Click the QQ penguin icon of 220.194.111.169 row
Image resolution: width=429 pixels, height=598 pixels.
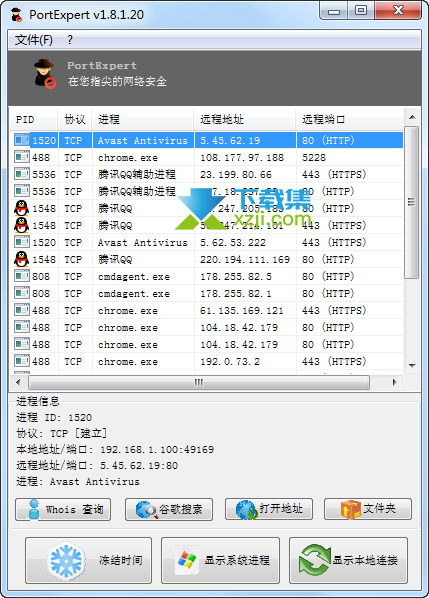pyautogui.click(x=22, y=259)
